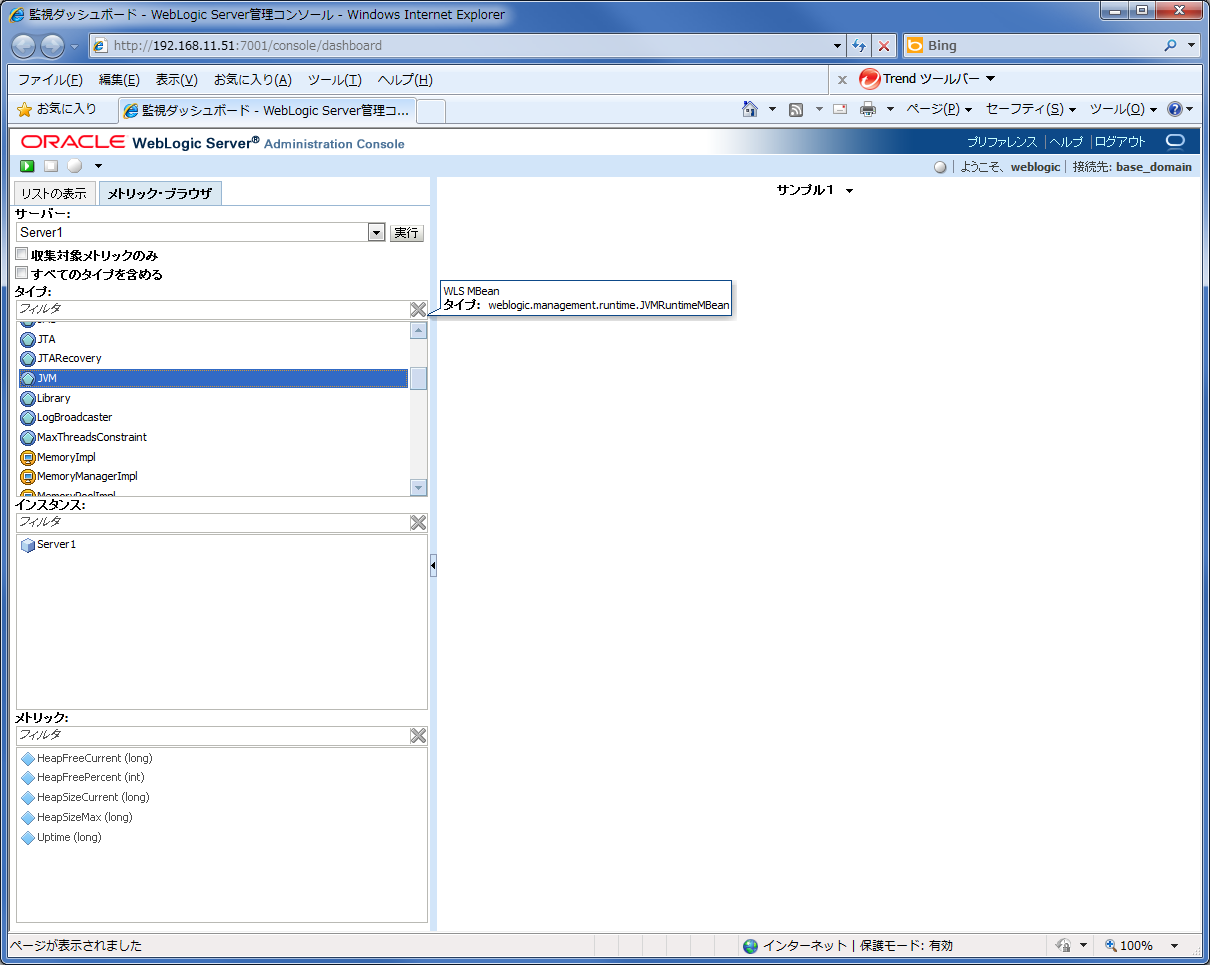
Task: Switch to the メトリック・ブラウザ tab
Action: click(160, 194)
